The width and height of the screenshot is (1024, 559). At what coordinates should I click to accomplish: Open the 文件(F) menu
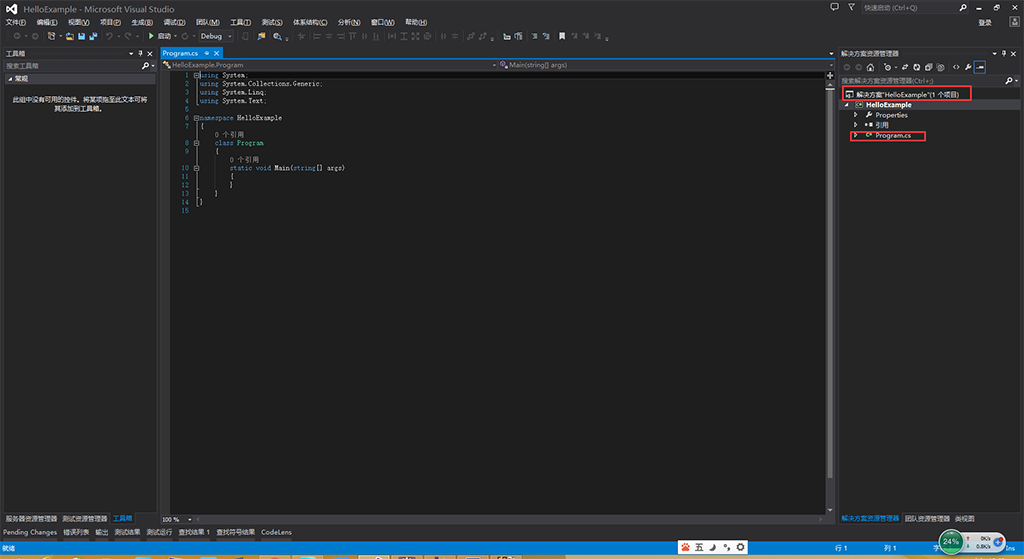pyautogui.click(x=16, y=22)
